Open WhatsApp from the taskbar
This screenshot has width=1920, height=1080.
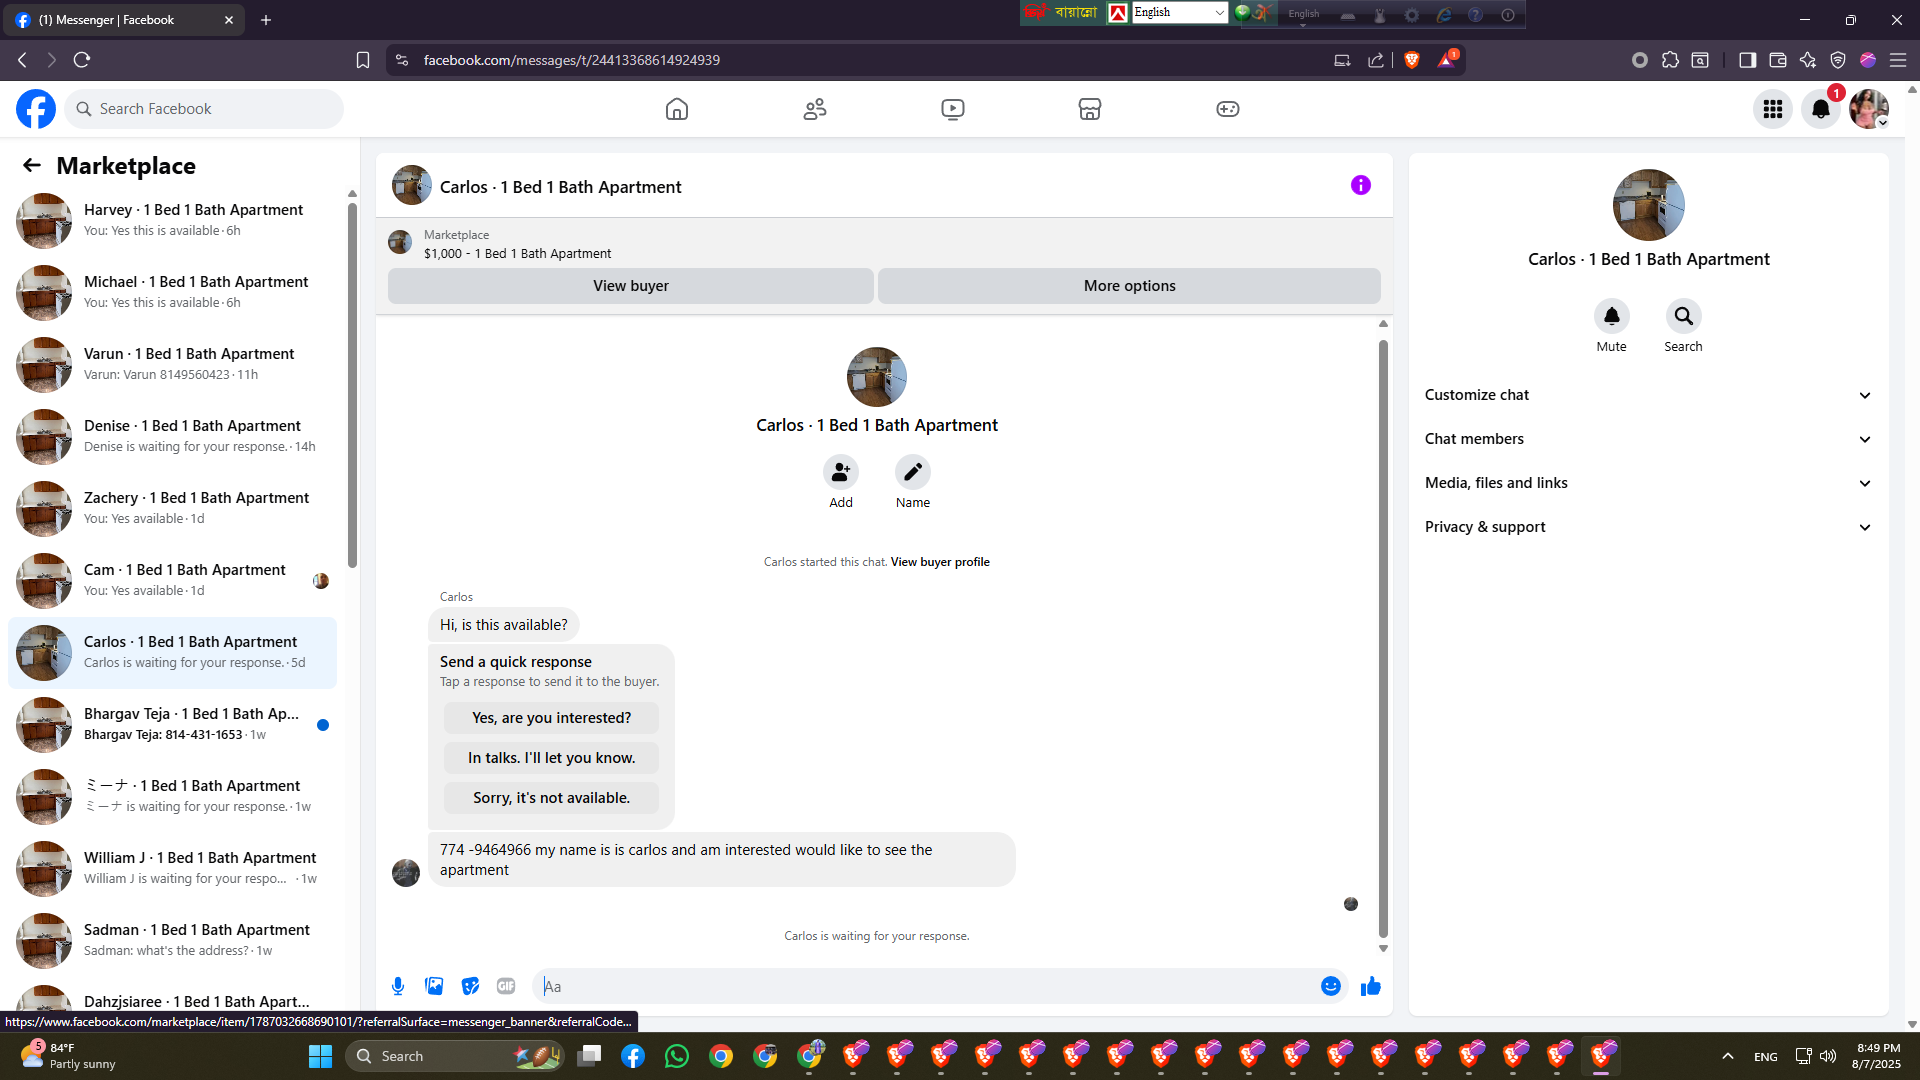point(677,1056)
